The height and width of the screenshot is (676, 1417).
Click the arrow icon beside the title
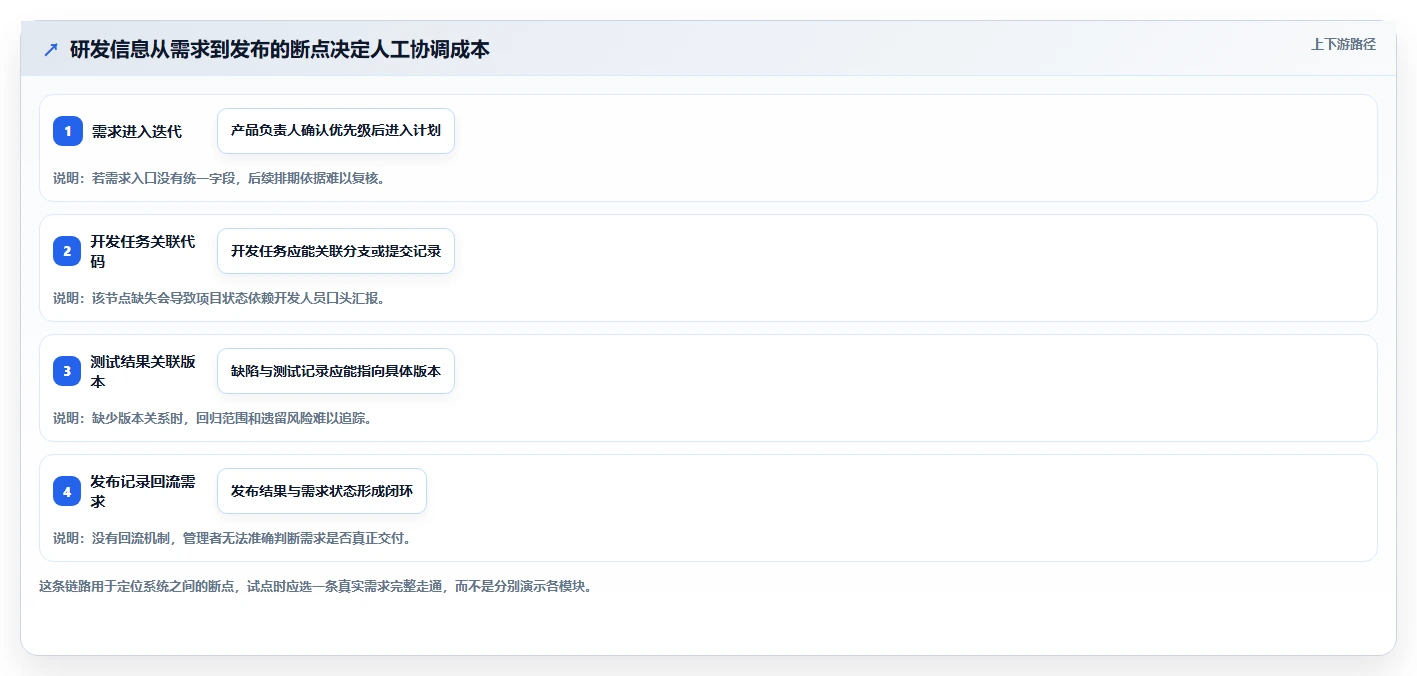[x=51, y=50]
